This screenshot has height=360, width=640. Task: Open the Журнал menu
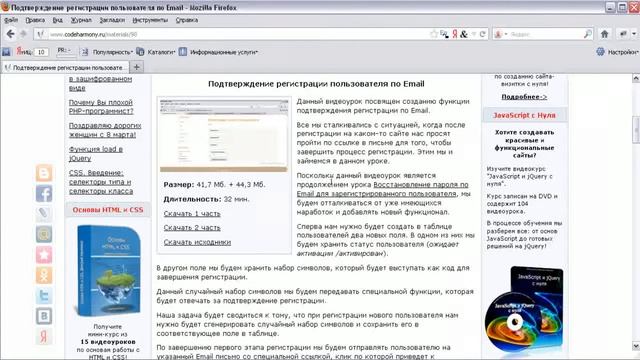(81, 20)
